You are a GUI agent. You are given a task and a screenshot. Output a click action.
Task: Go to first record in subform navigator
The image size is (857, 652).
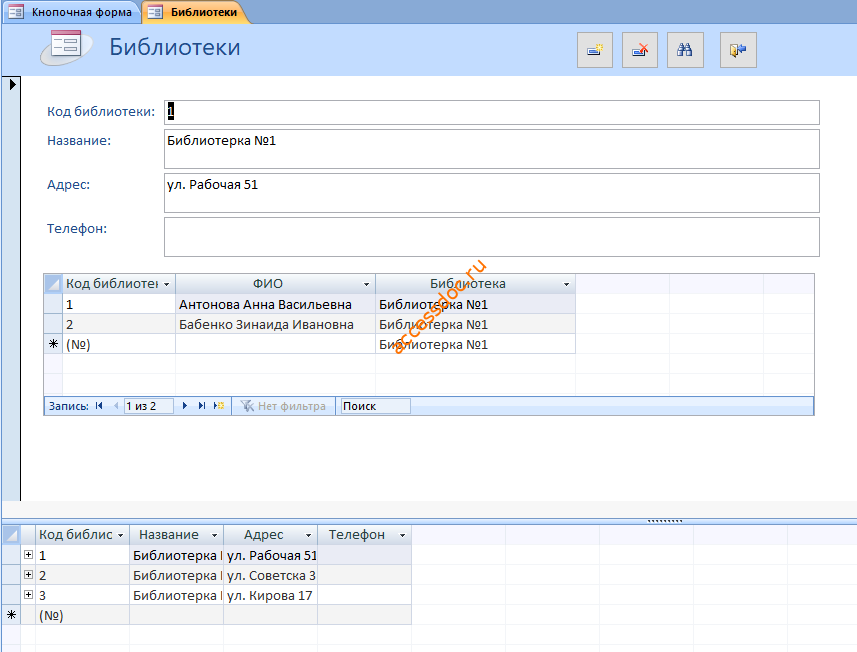99,406
